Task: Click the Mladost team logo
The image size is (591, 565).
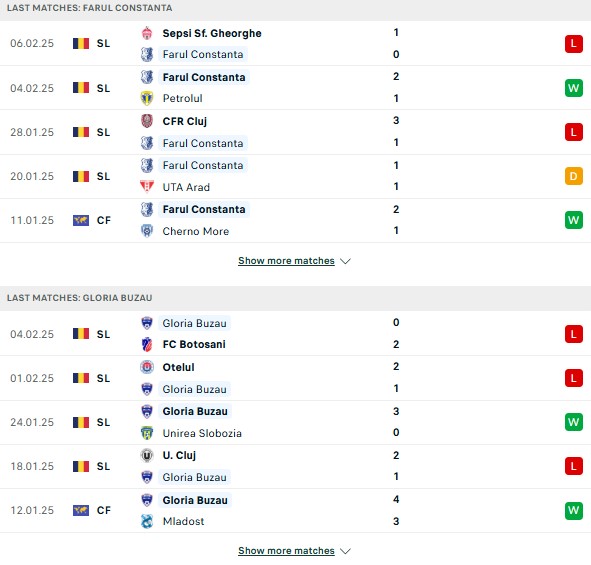Action: (147, 521)
